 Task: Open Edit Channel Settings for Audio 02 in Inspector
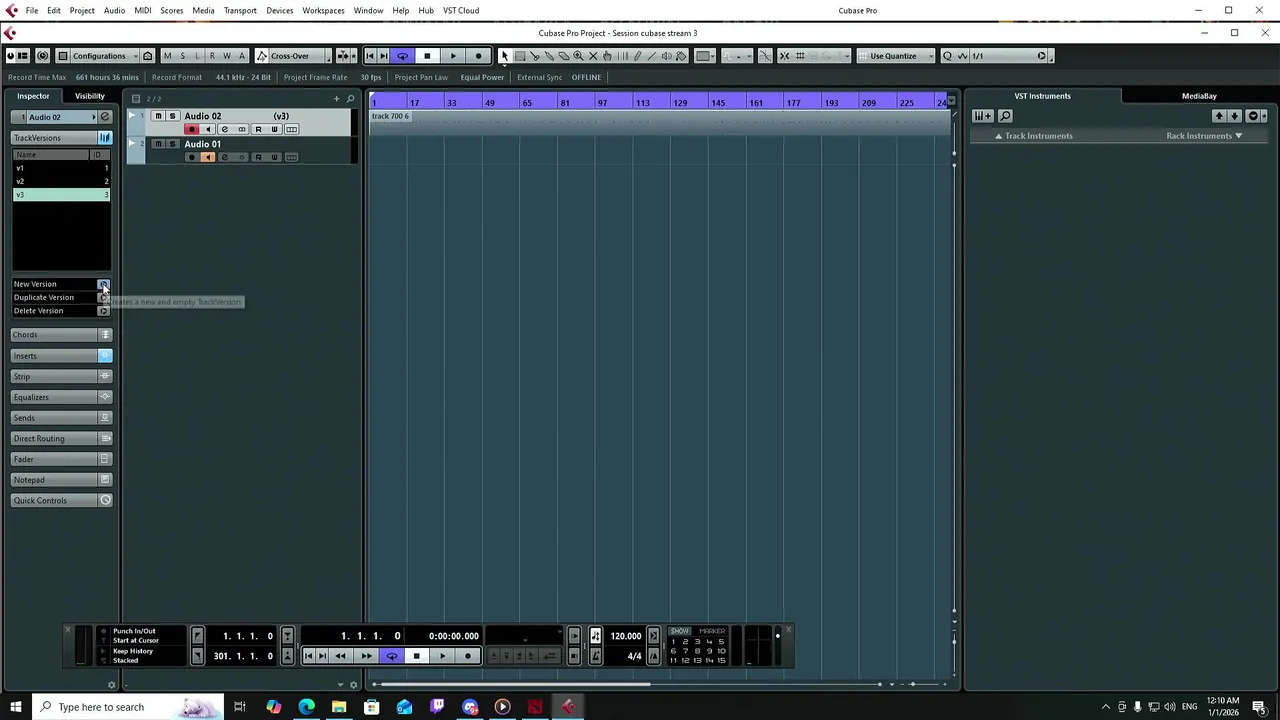coord(104,117)
